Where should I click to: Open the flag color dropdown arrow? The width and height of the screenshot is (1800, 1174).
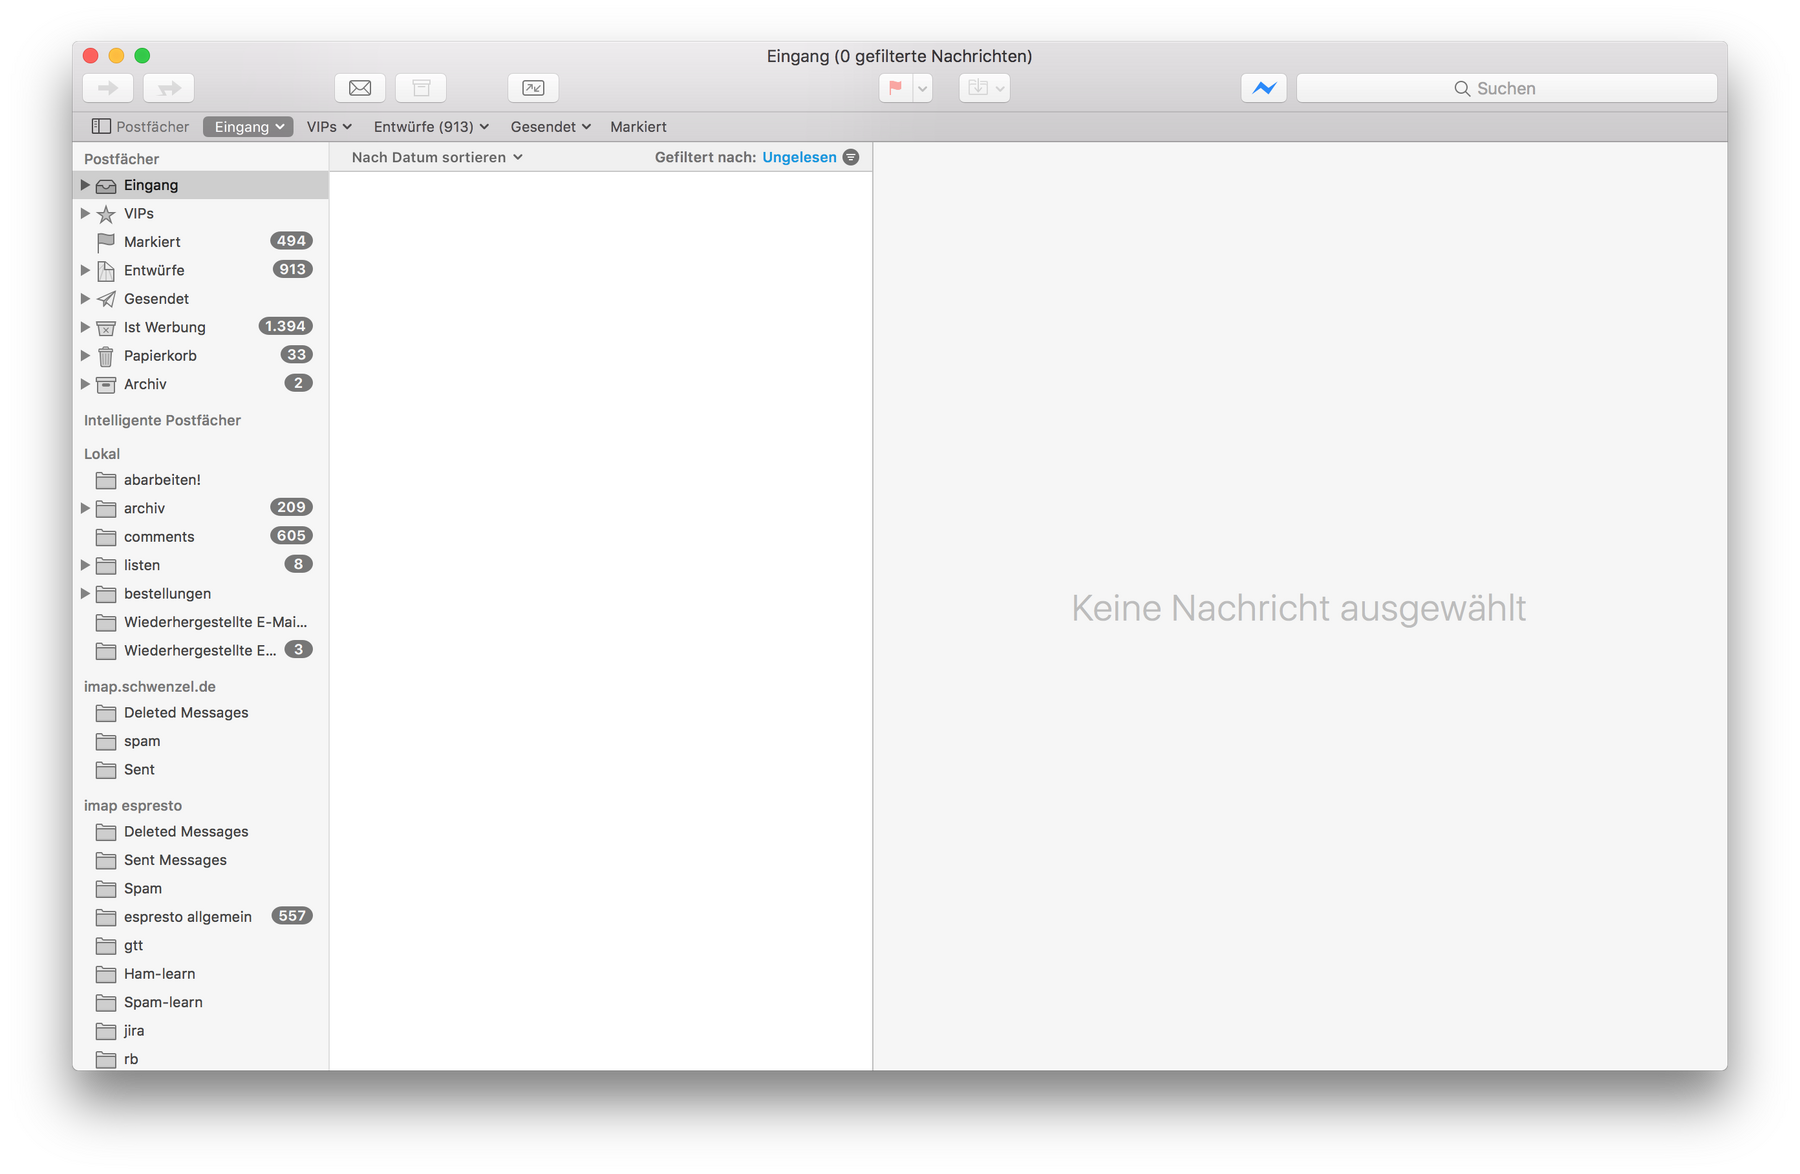coord(923,88)
